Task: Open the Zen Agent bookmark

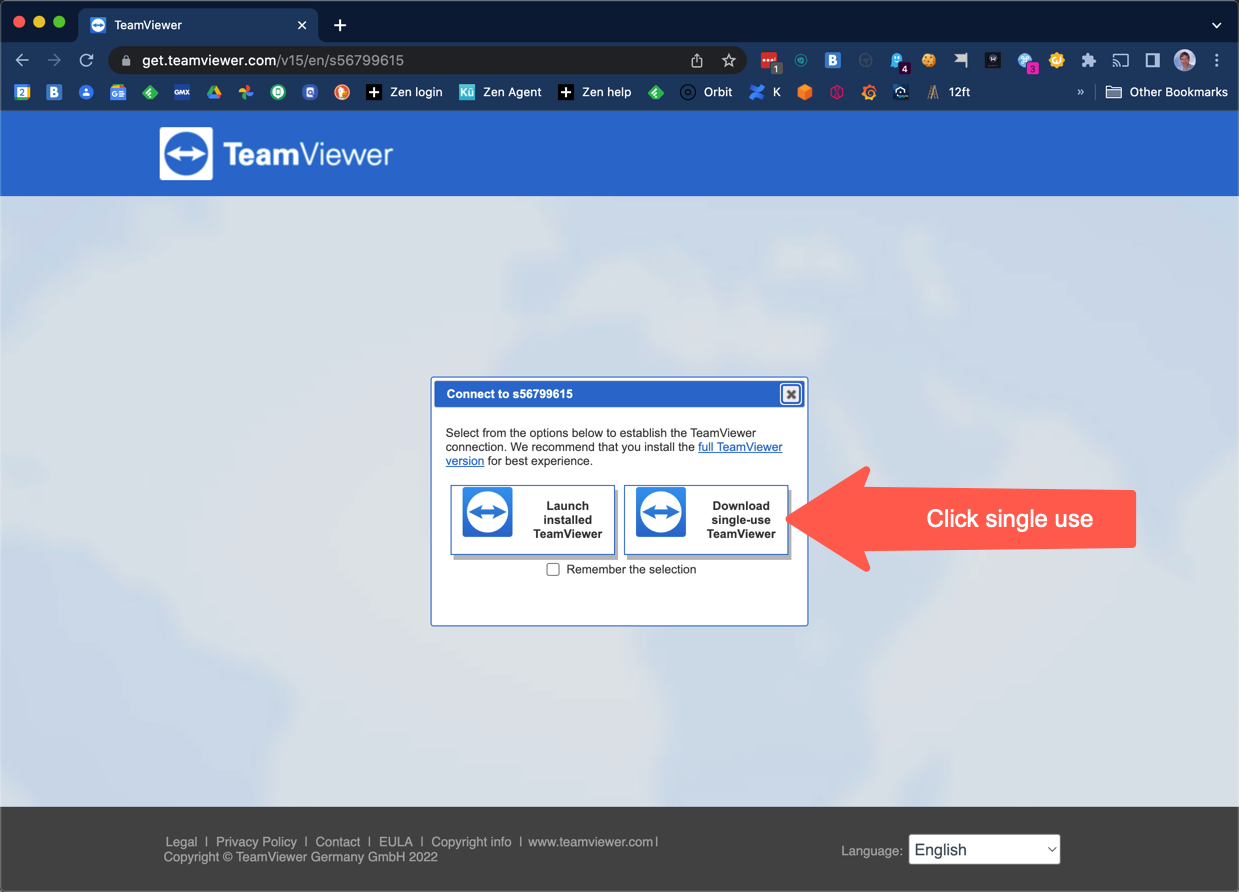Action: pyautogui.click(x=500, y=92)
